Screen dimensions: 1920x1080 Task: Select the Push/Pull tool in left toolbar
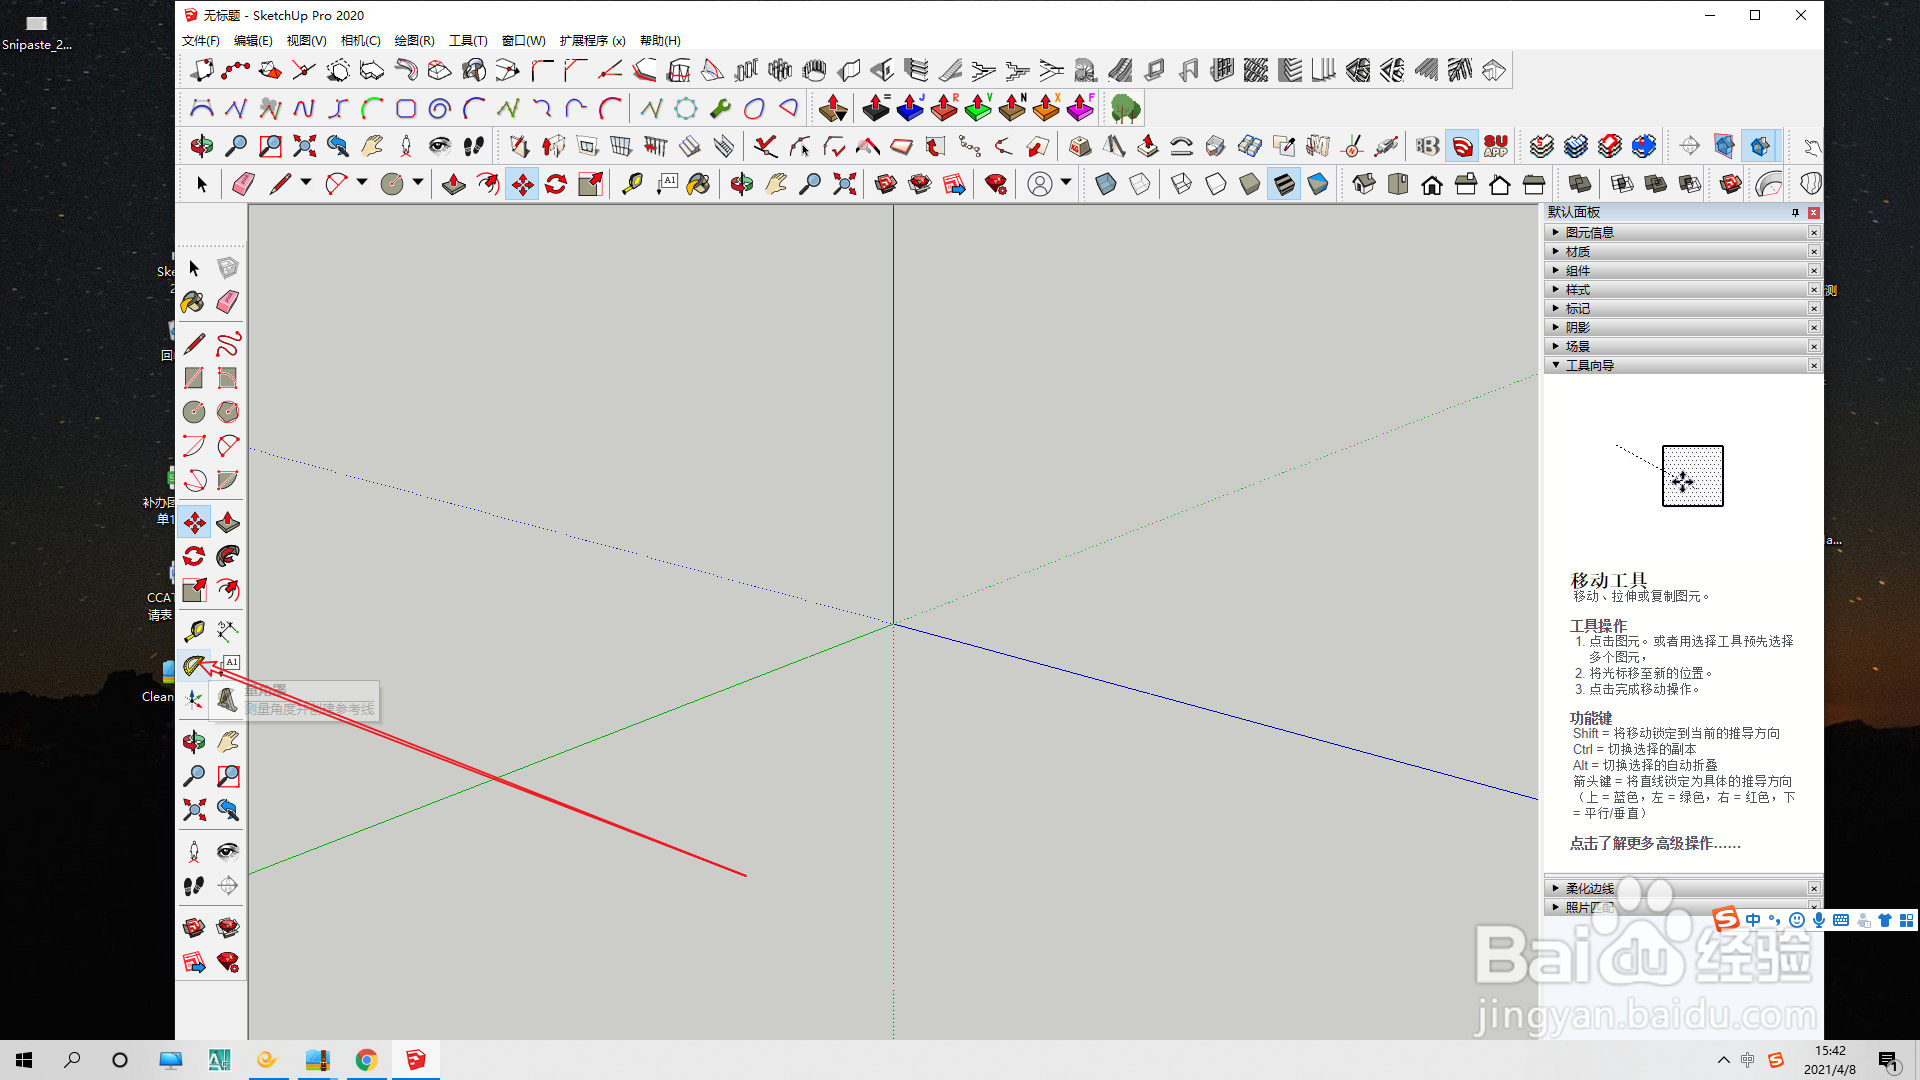pyautogui.click(x=228, y=523)
